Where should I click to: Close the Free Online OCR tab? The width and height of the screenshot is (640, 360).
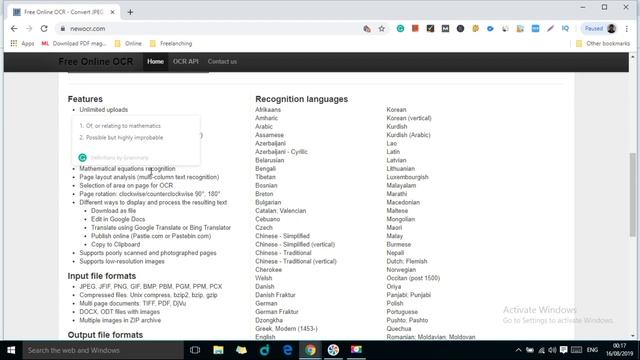(x=113, y=12)
